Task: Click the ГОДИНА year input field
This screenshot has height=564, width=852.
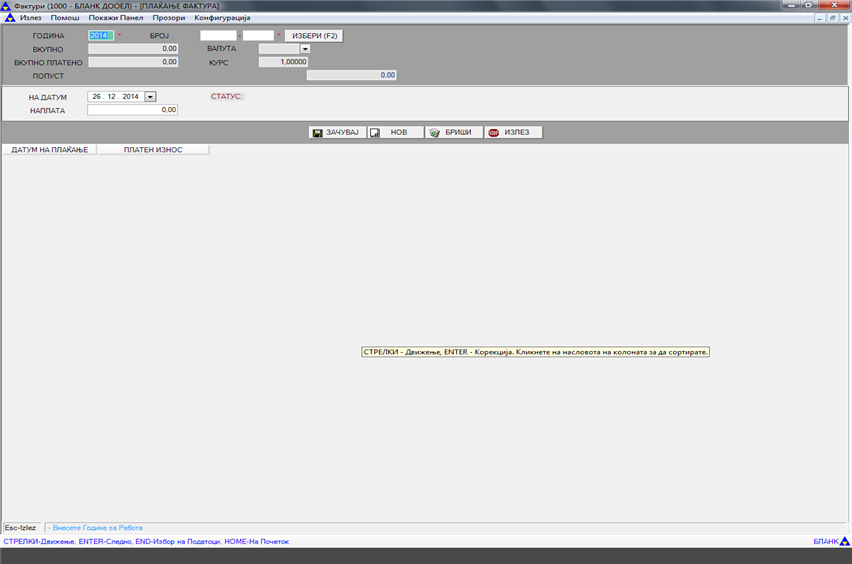Action: pyautogui.click(x=100, y=35)
